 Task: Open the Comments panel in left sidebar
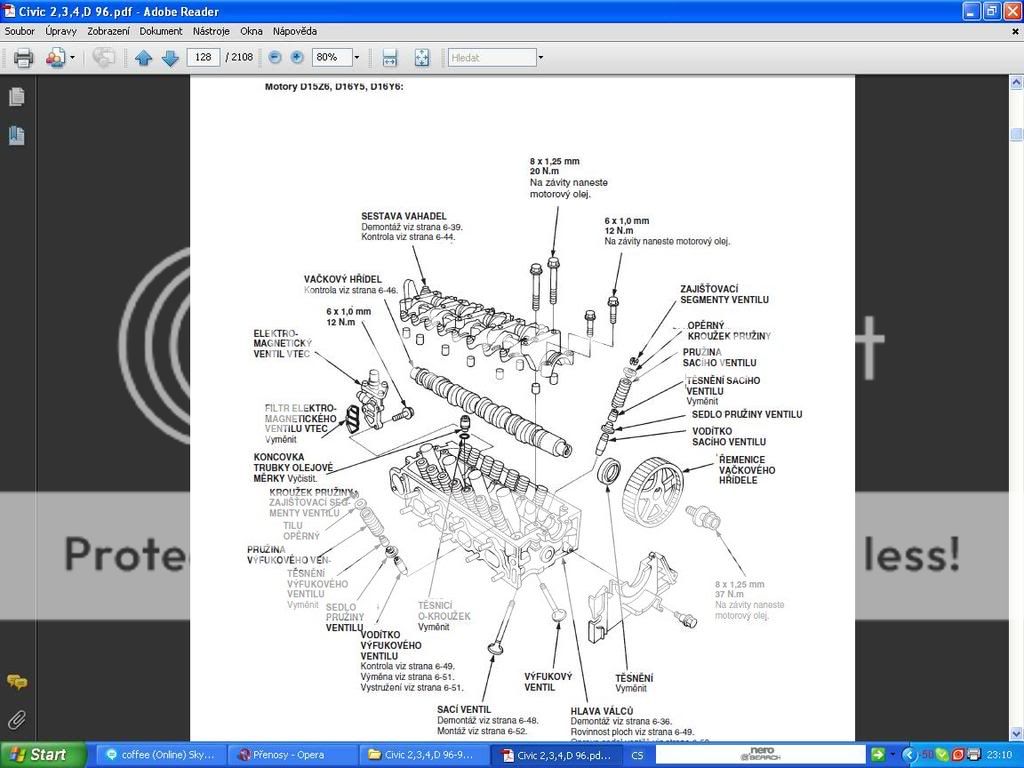pyautogui.click(x=17, y=683)
